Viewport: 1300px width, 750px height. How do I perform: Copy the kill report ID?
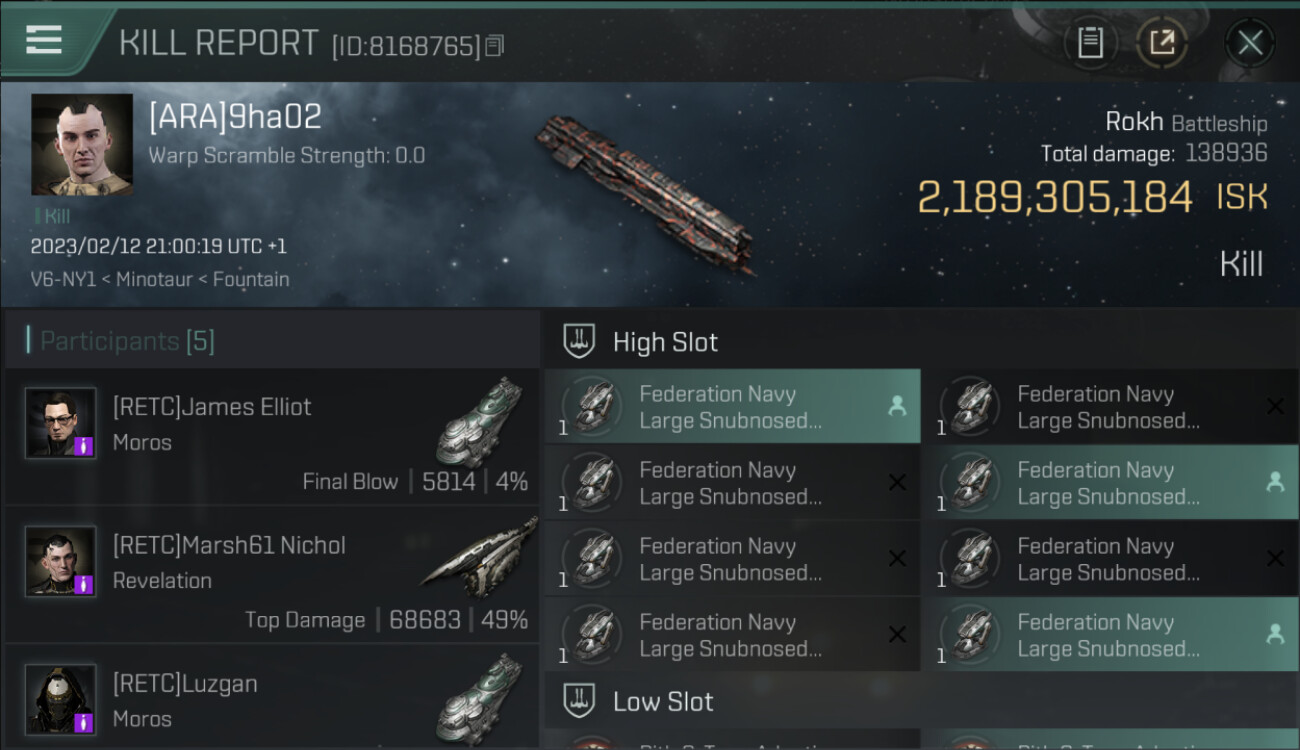coord(495,46)
